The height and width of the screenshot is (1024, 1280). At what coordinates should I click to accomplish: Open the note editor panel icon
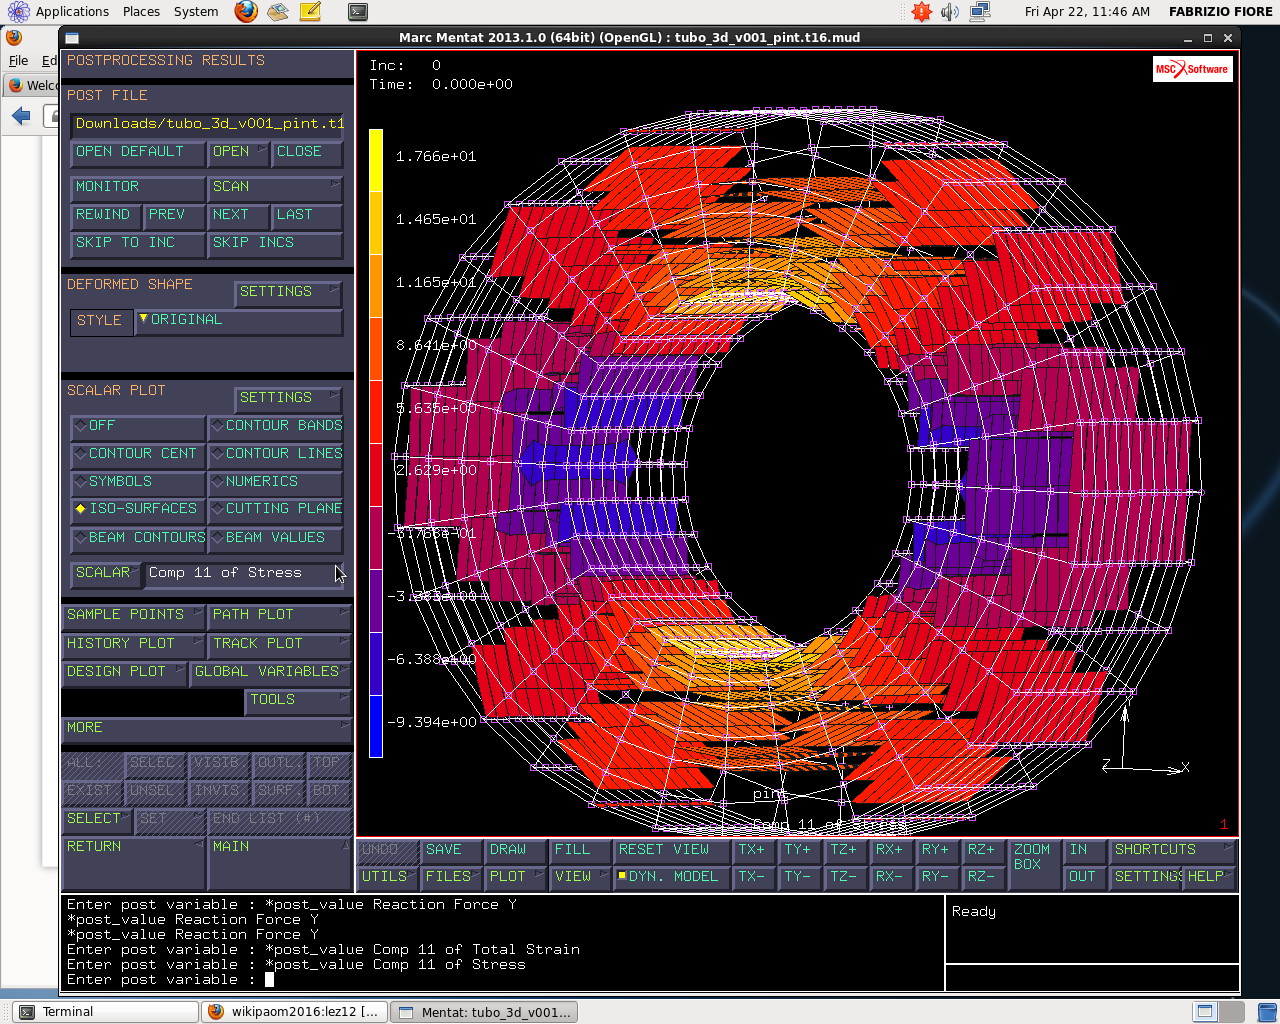310,12
